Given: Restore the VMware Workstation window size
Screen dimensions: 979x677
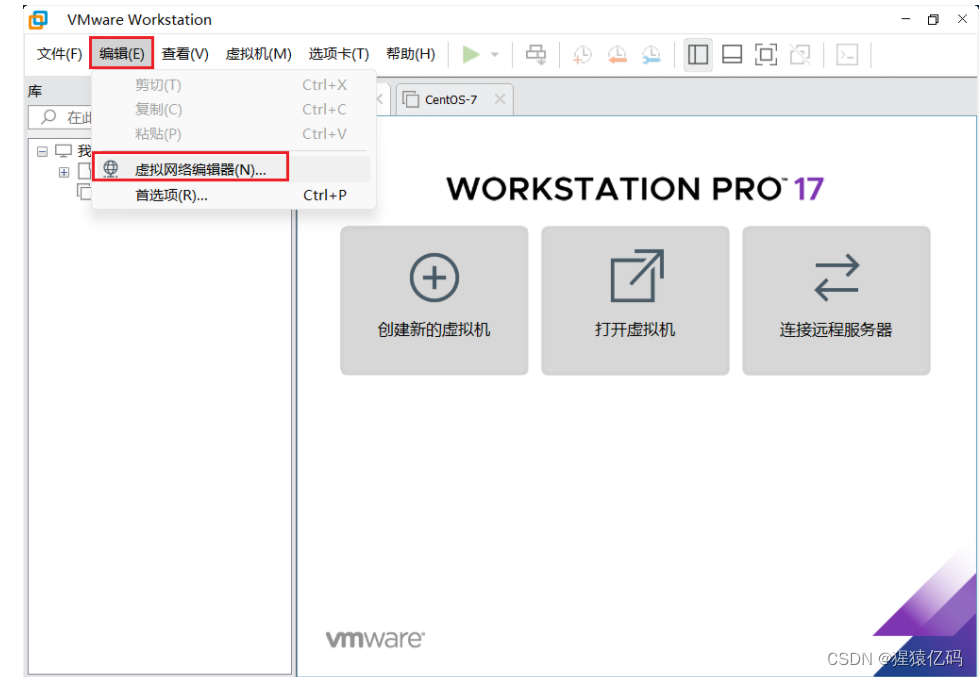Looking at the screenshot, I should point(933,19).
